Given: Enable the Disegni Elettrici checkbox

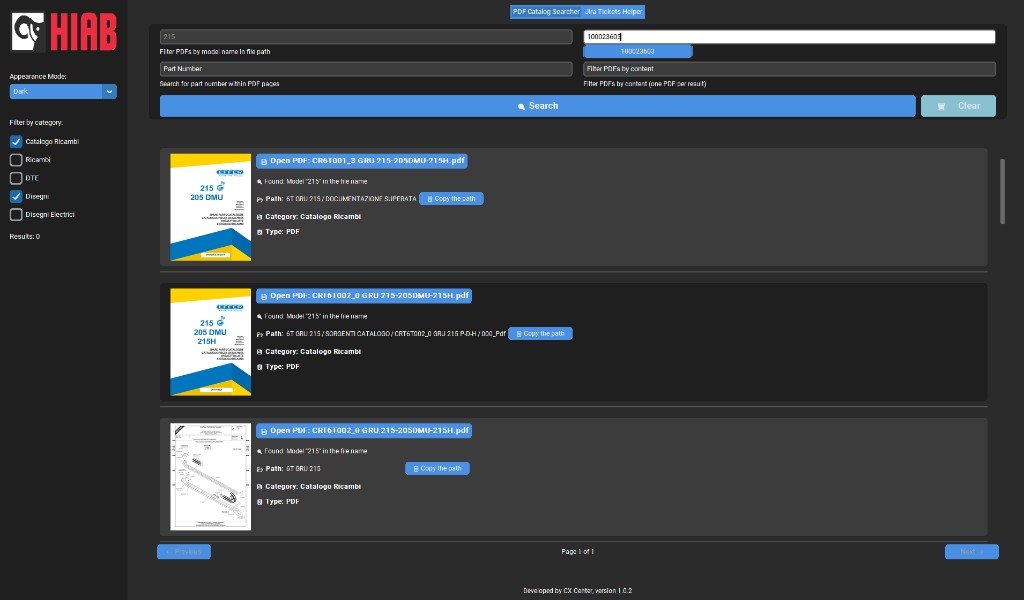Looking at the screenshot, I should tap(16, 215).
